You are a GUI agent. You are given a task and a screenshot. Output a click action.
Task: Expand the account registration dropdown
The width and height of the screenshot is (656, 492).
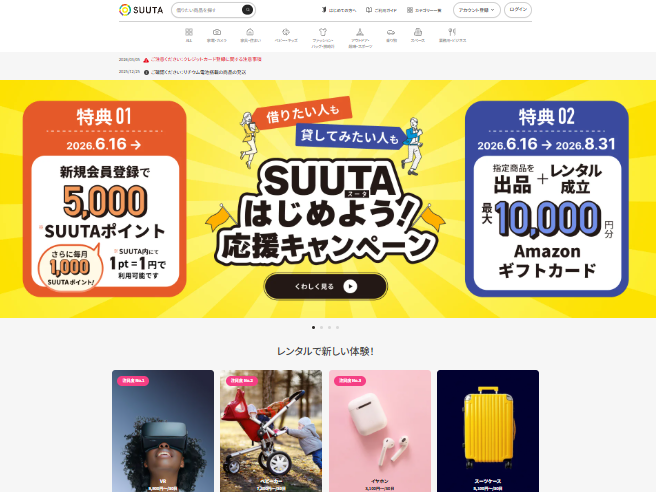(477, 10)
